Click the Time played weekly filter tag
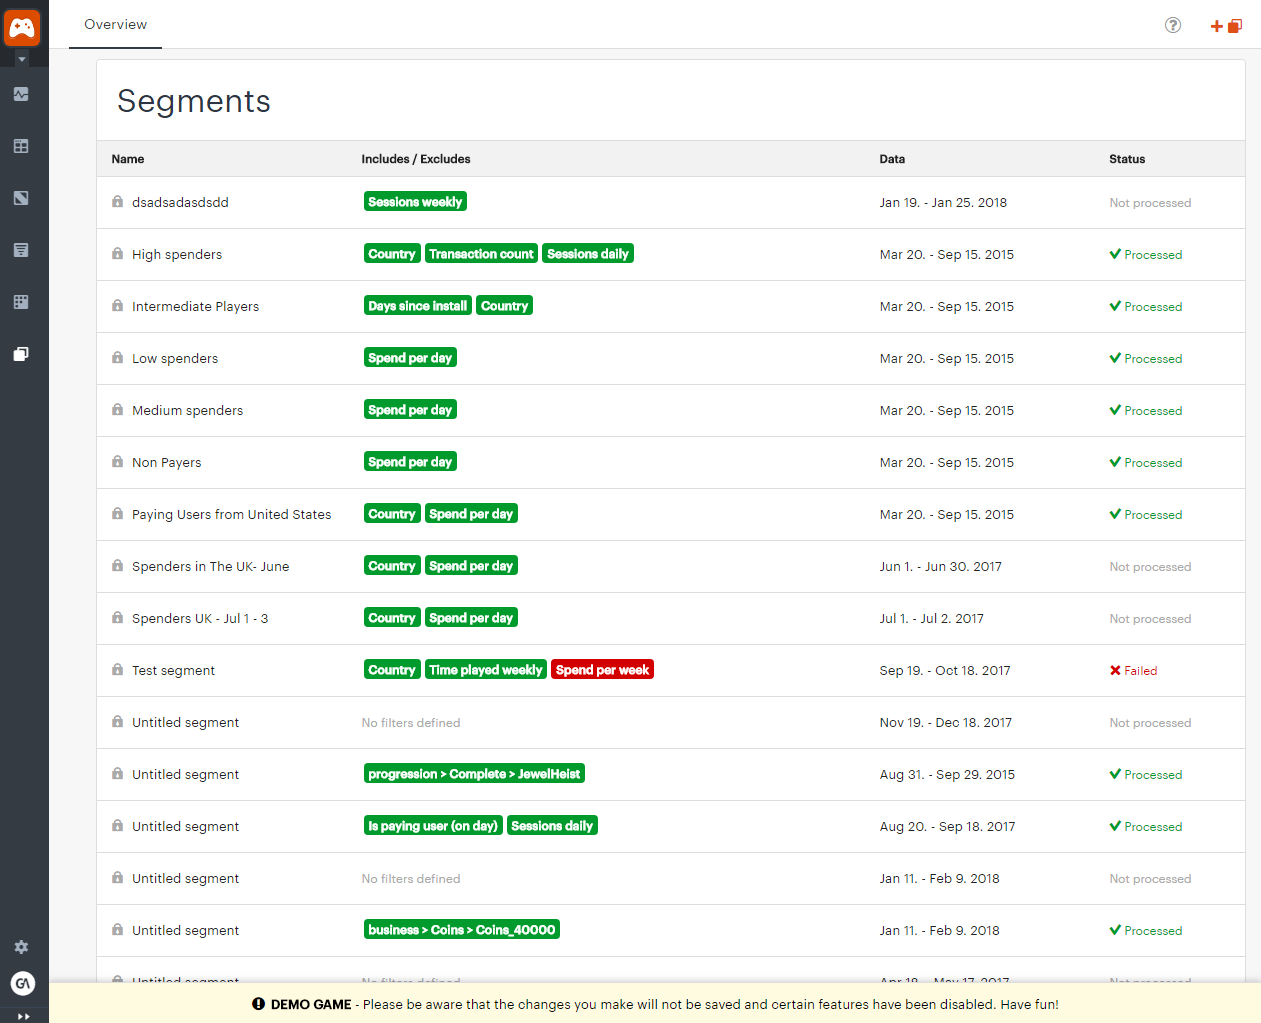Viewport: 1261px width, 1023px height. click(486, 670)
